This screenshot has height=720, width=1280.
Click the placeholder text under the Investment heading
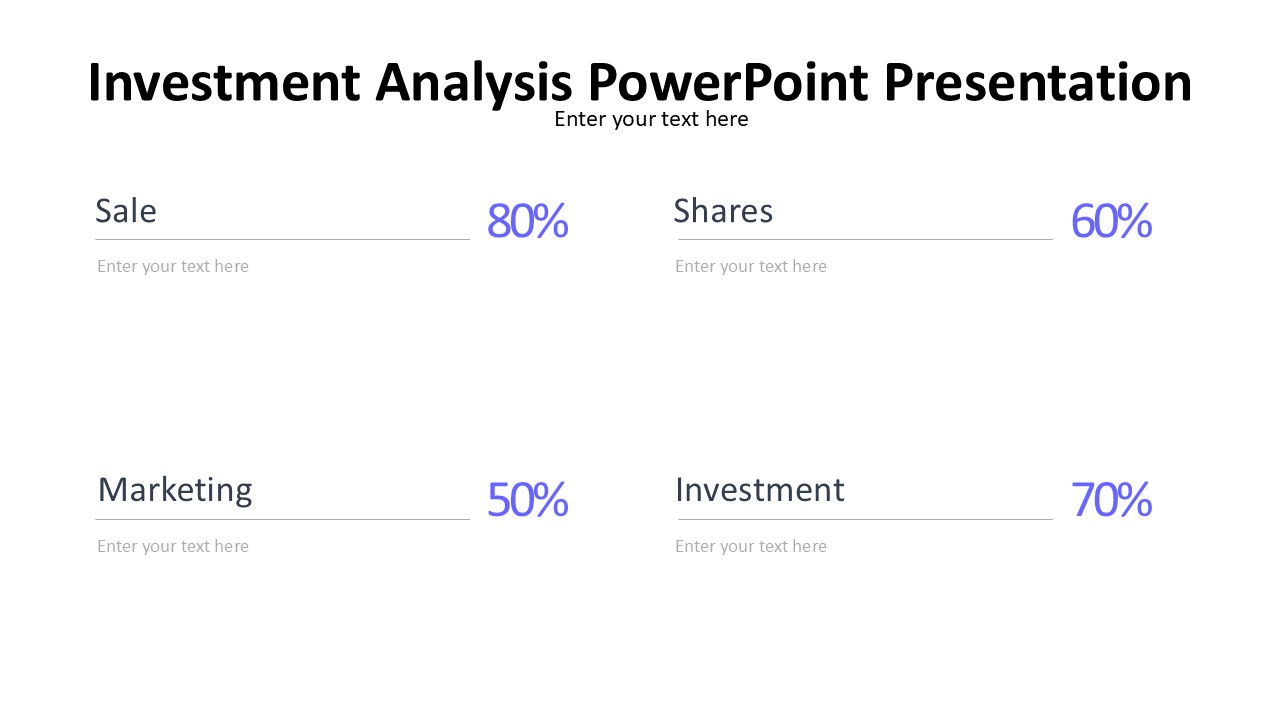(751, 546)
